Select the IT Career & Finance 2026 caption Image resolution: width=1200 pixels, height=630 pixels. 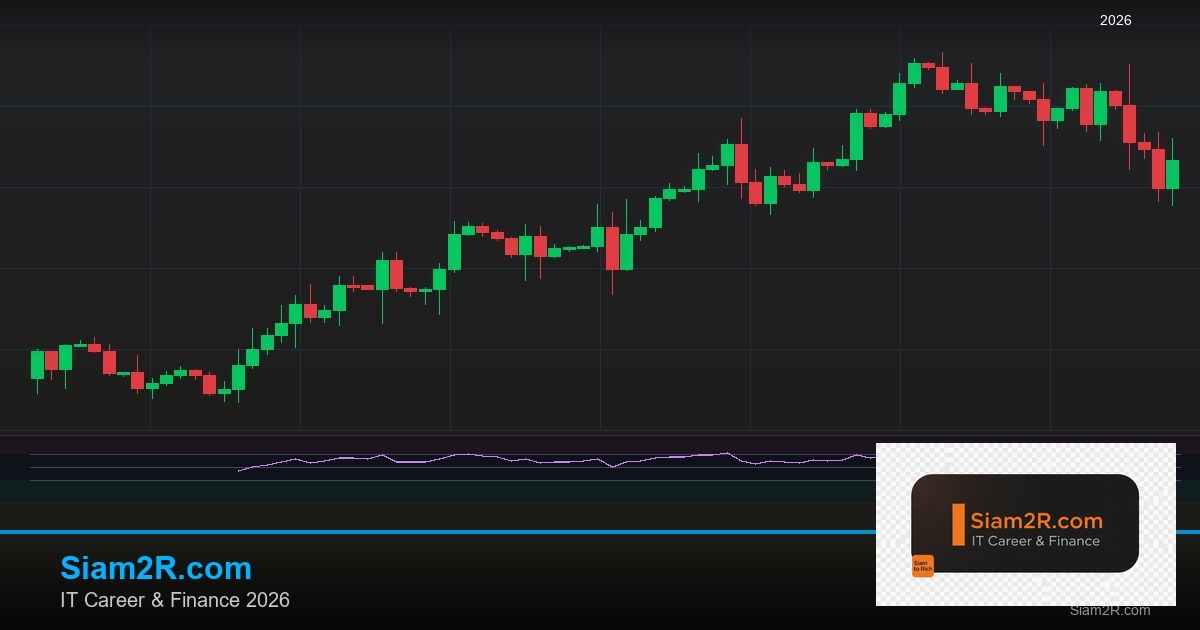[x=175, y=600]
